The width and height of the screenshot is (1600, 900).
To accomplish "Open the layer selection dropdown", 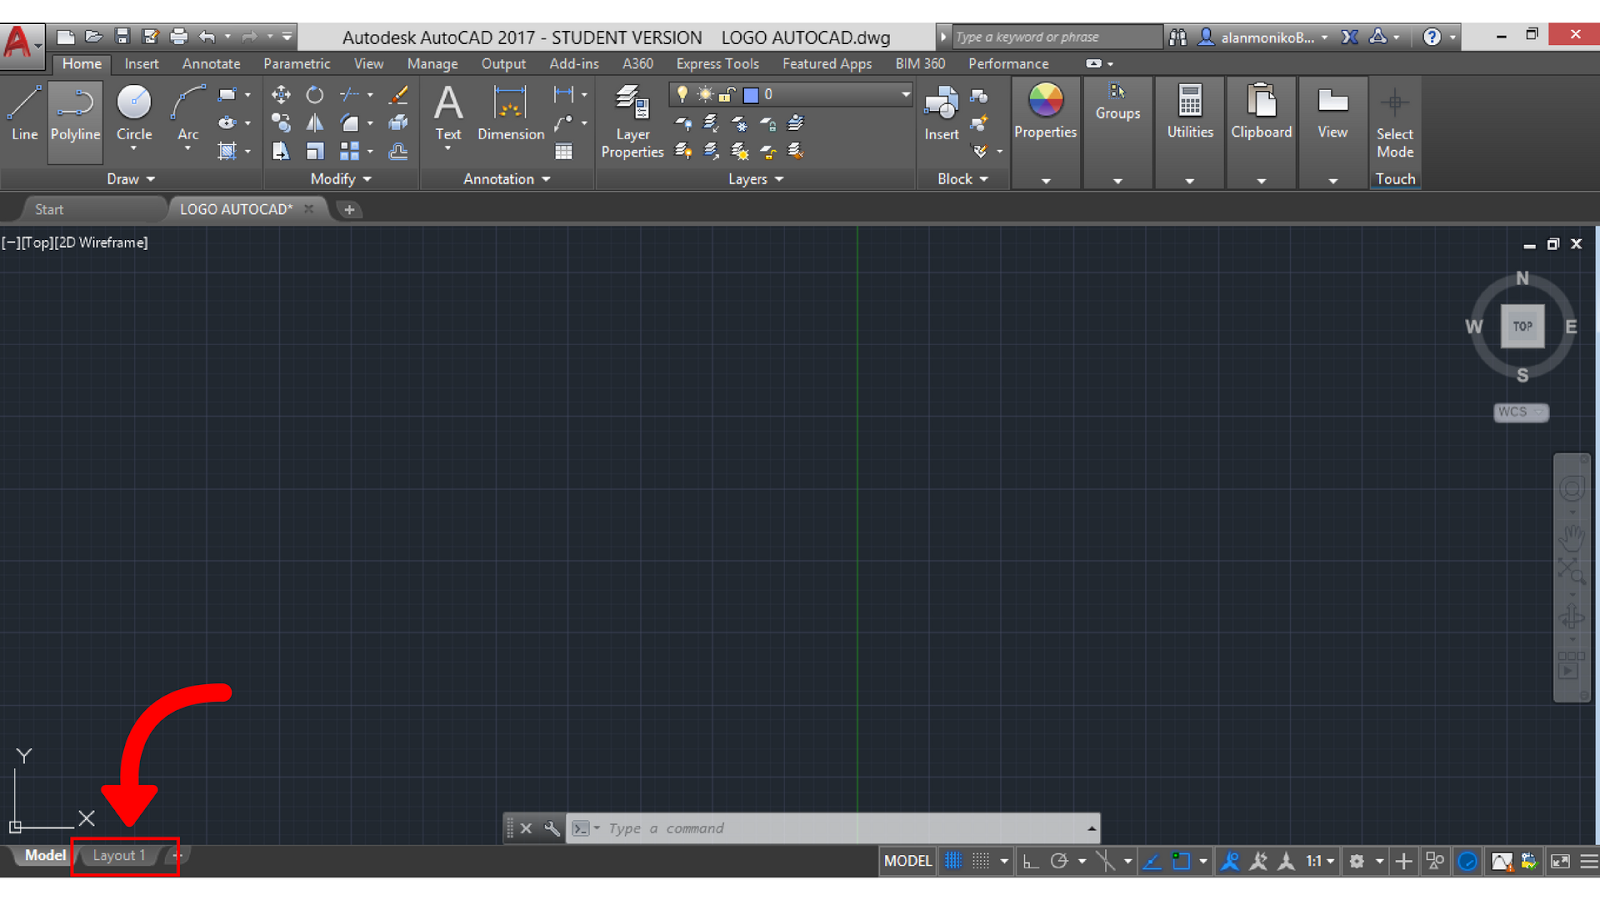I will click(x=904, y=94).
